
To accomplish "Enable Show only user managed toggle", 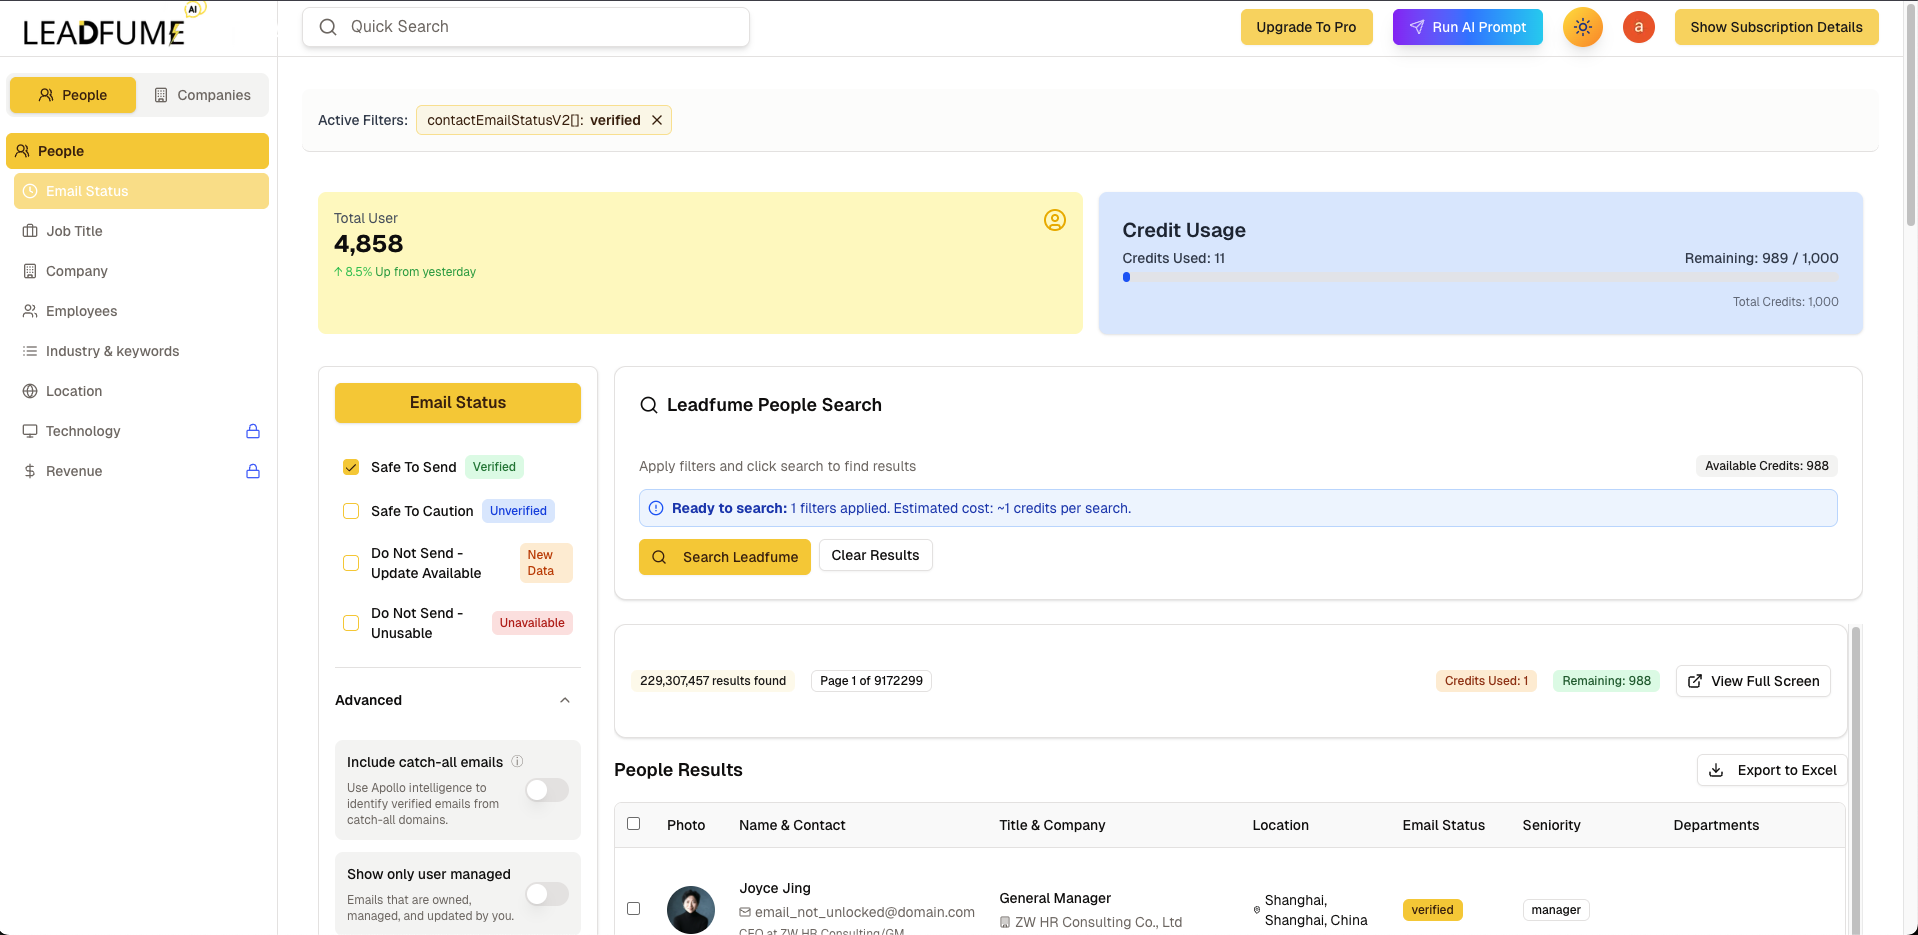I will pyautogui.click(x=547, y=894).
